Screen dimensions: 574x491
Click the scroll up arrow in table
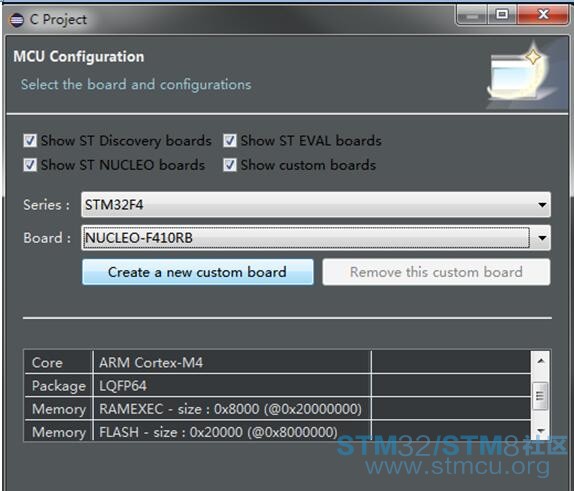tap(541, 361)
